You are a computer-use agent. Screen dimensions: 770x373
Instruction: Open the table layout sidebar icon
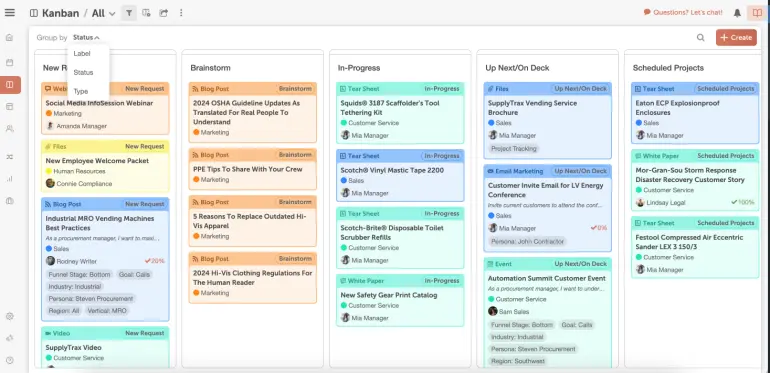click(x=9, y=107)
